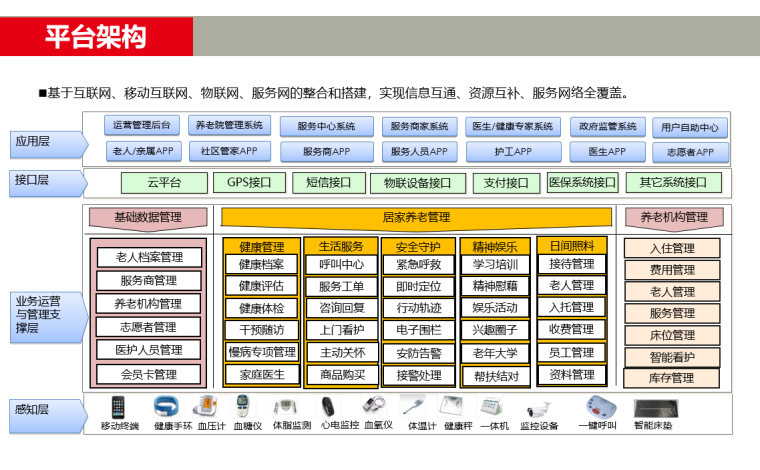This screenshot has height=470, width=760.
Task: Select the 云平台 interface box
Action: point(164,183)
